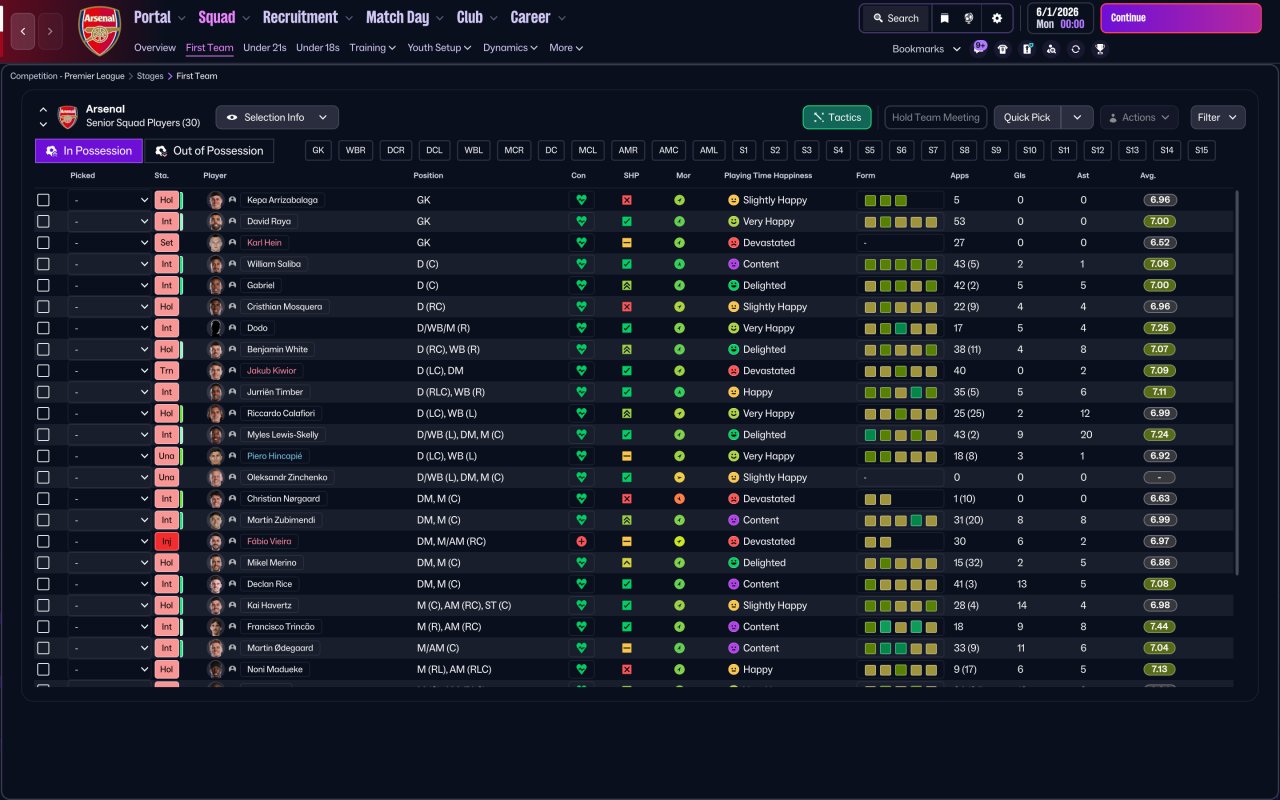Screen dimensions: 1280x800
Task: Click the Hold Team Meeting button
Action: (x=936, y=117)
